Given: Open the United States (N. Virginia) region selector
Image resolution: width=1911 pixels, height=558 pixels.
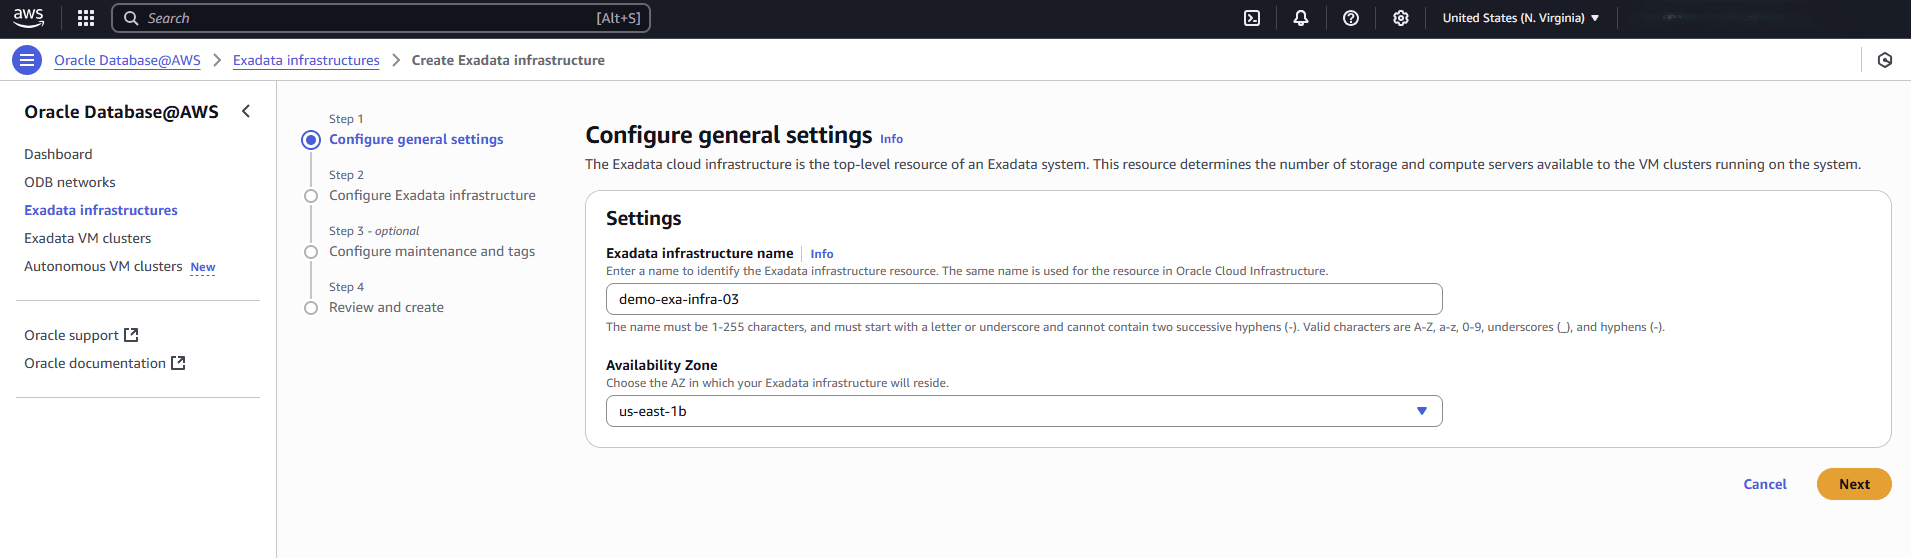Looking at the screenshot, I should pos(1521,18).
